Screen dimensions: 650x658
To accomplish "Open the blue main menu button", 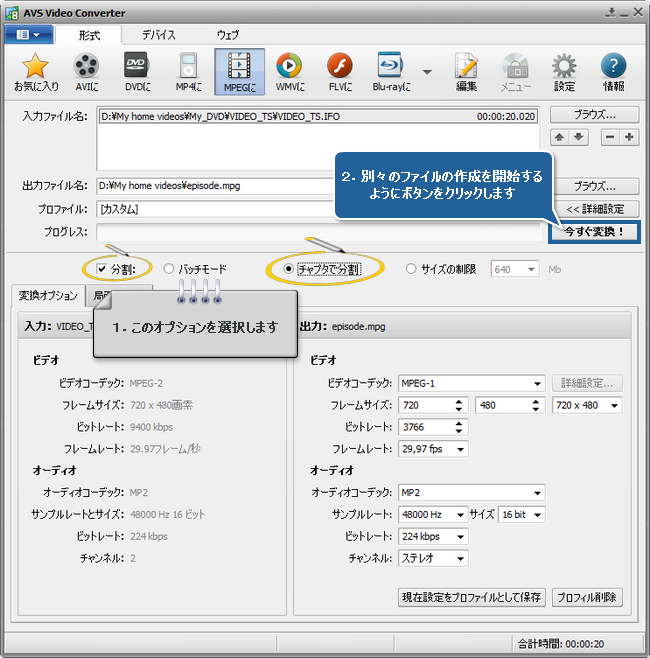I will click(x=29, y=34).
